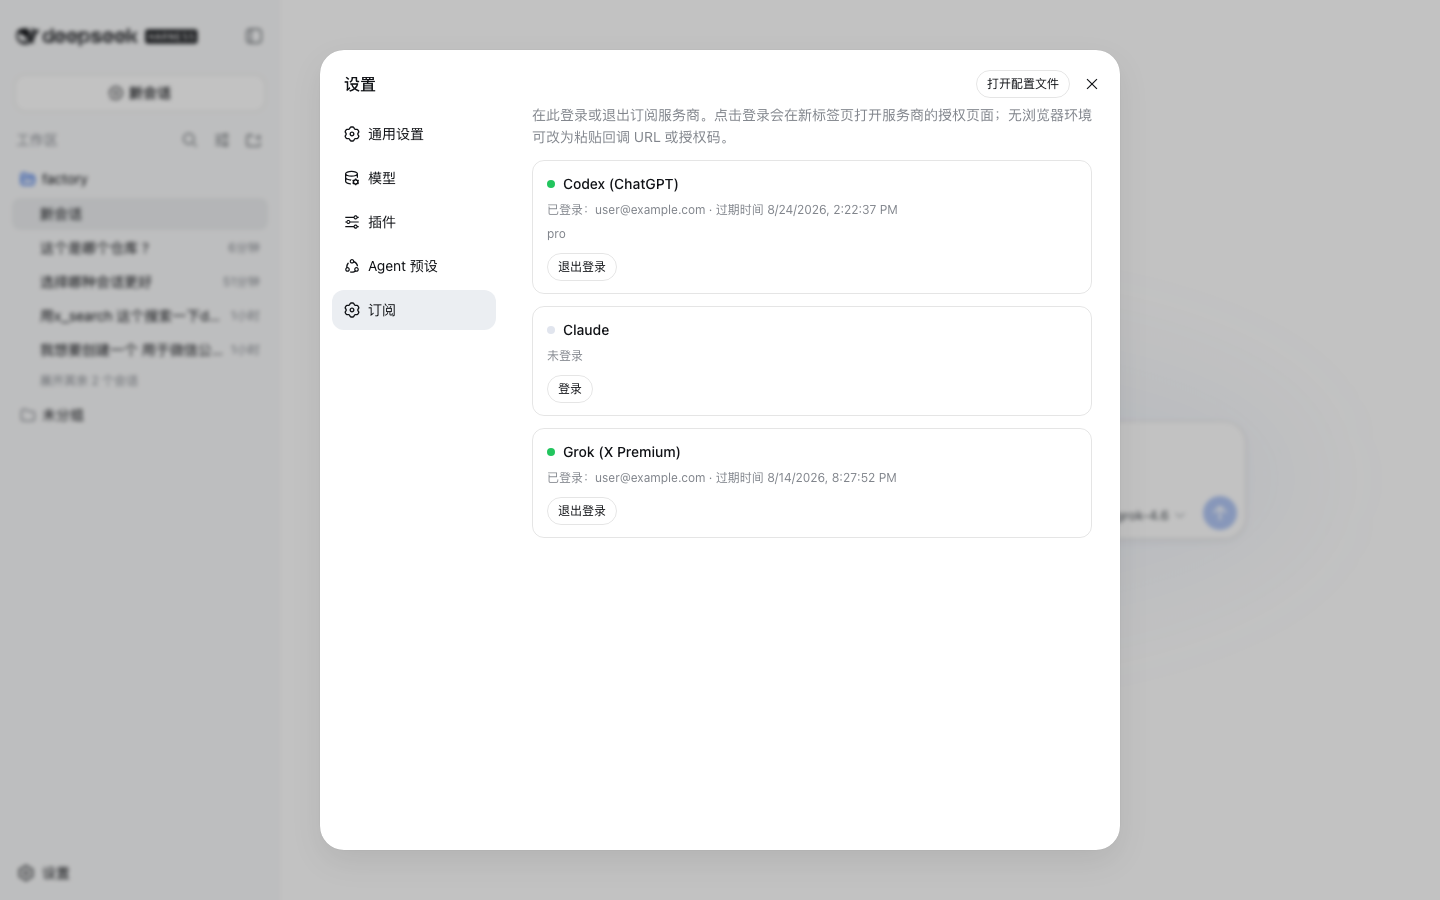Click the add-folder icon in workspace header

click(x=254, y=140)
